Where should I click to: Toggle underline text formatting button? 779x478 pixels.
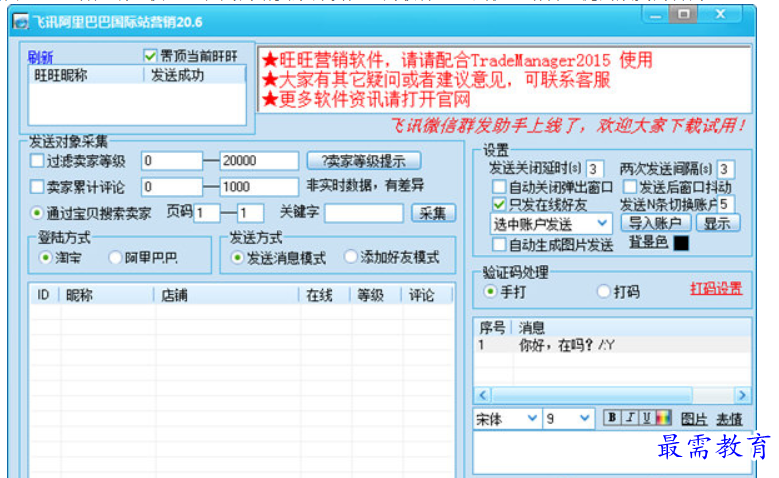click(646, 418)
